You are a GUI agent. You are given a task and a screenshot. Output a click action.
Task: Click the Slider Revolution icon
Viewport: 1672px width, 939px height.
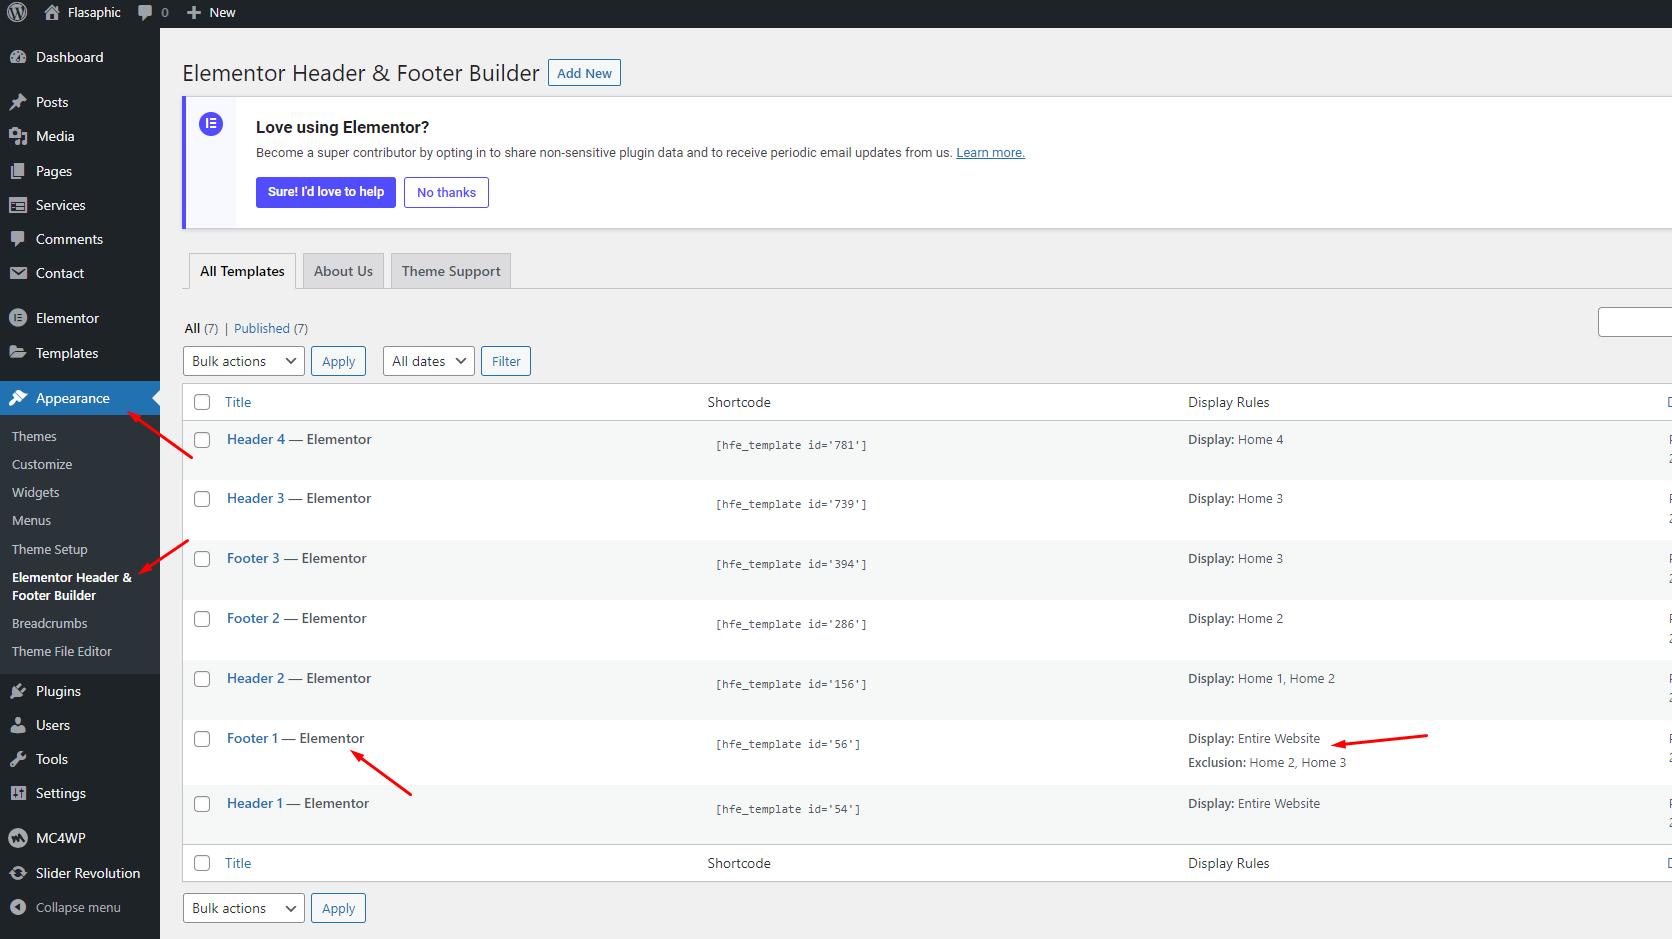(18, 873)
